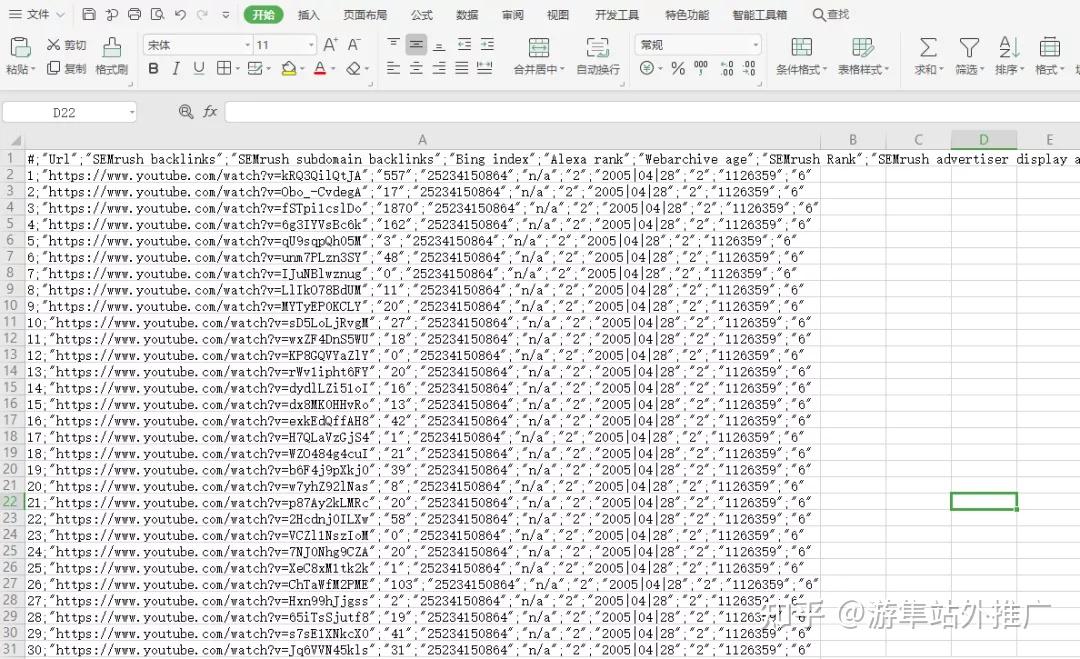Open the font name dropdown (宋体)
Screen dimensions: 1080x659
coord(248,45)
